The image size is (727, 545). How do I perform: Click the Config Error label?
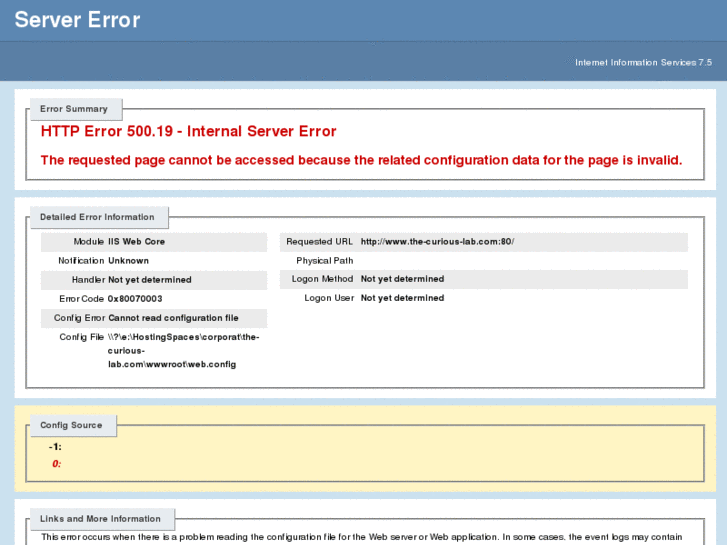tap(79, 318)
